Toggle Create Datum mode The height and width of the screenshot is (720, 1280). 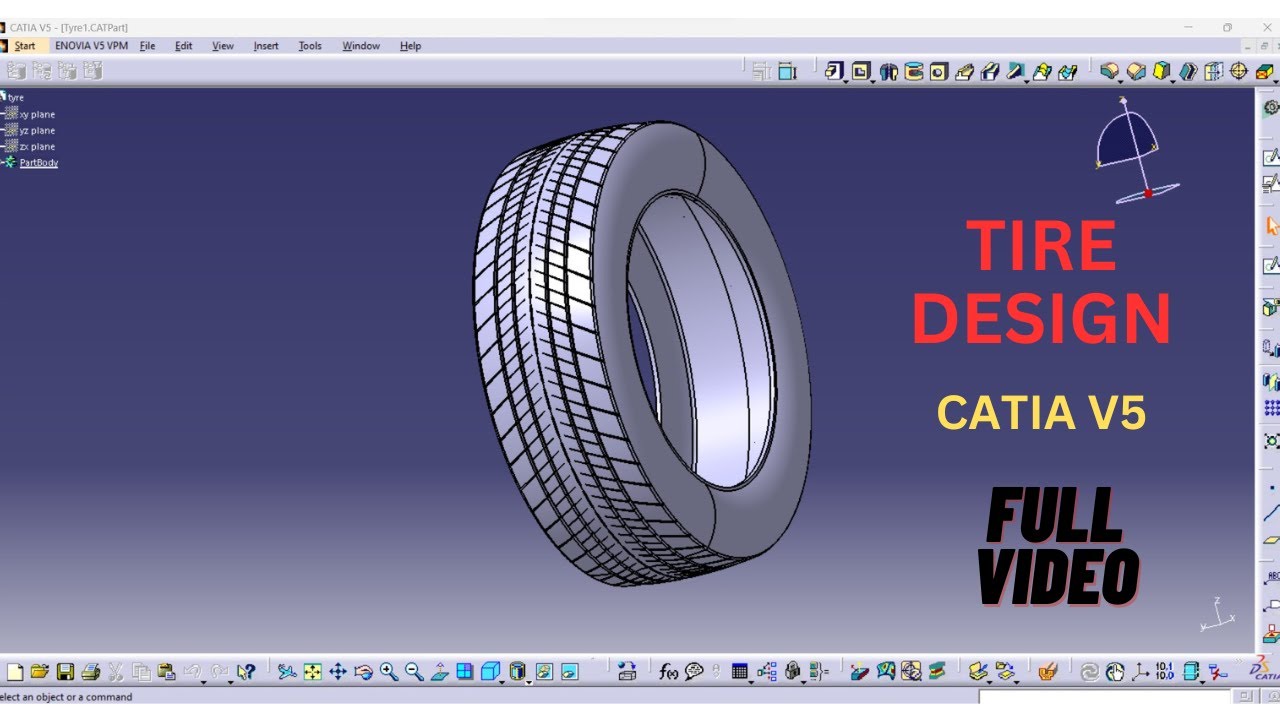(x=1217, y=672)
